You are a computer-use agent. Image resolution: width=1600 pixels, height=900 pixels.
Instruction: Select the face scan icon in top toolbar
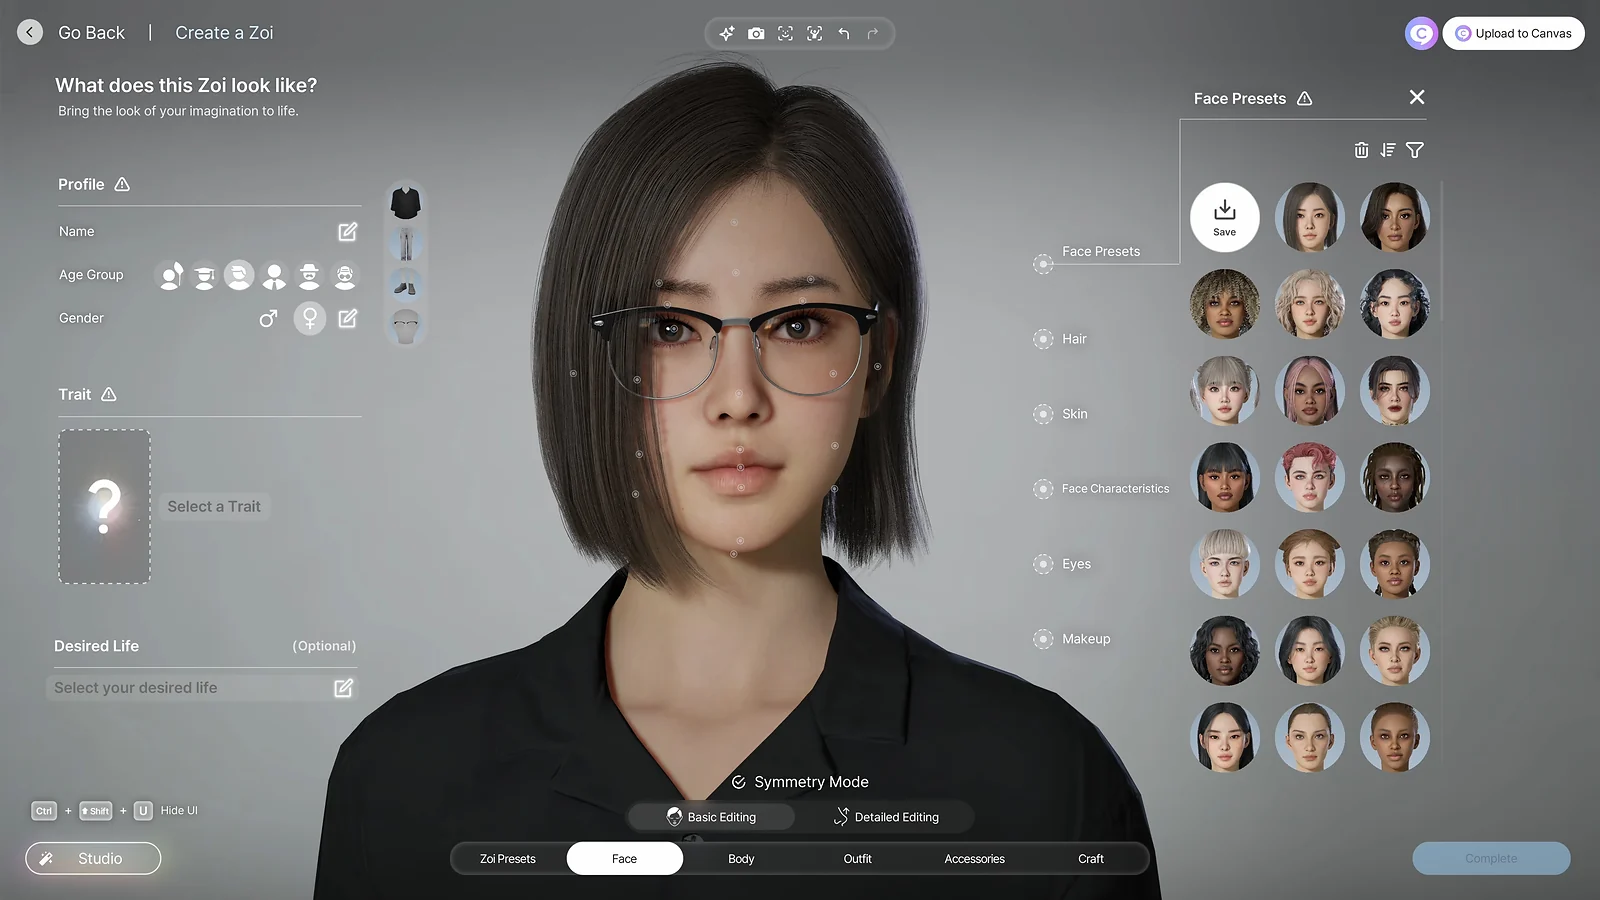coord(785,33)
